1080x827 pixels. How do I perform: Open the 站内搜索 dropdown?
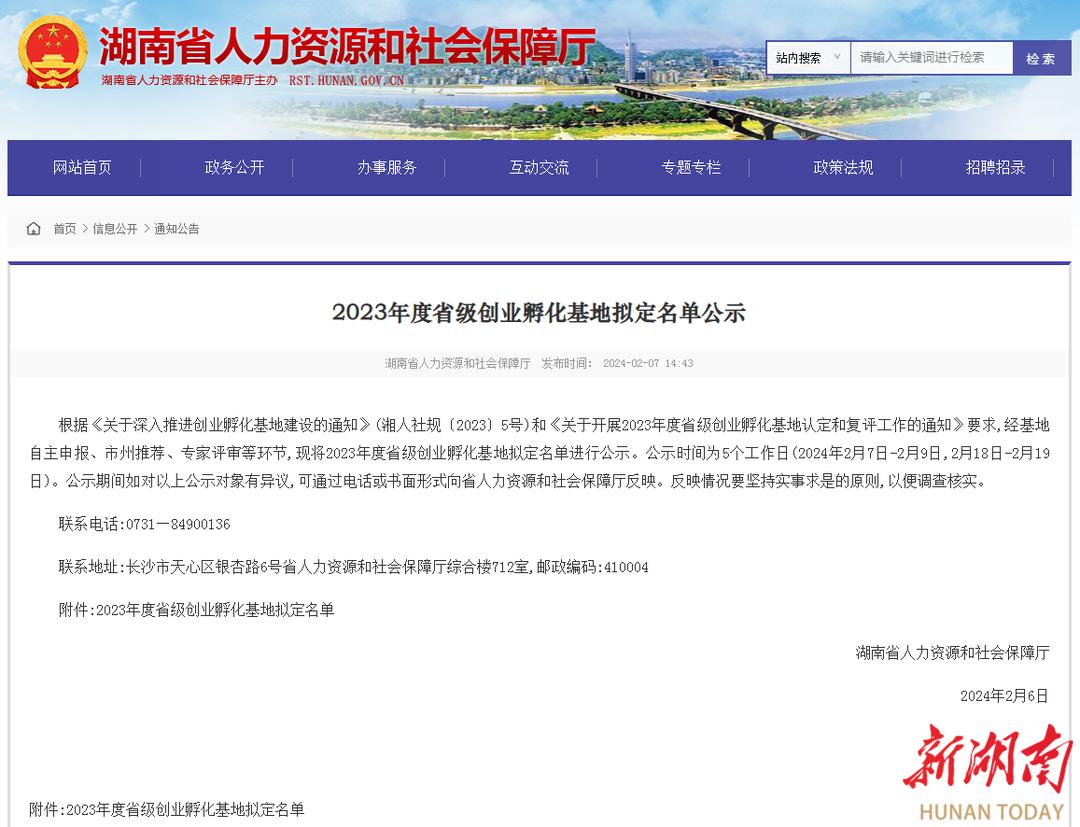point(809,58)
